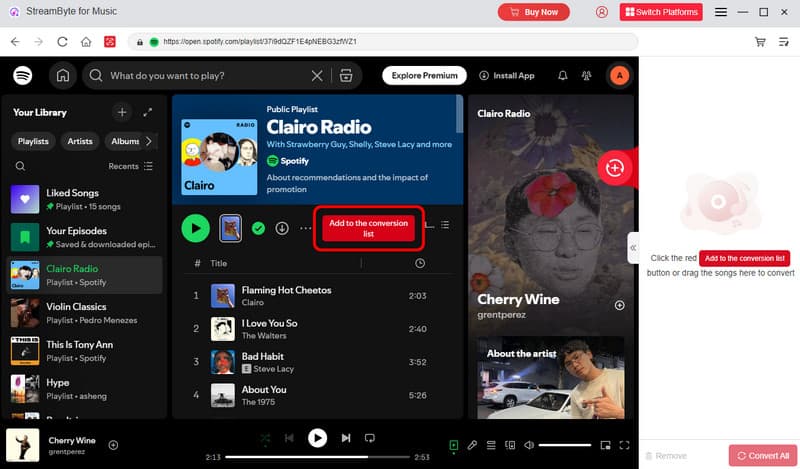This screenshot has width=800, height=469.
Task: Collapse the conversion panel with double arrow
Action: click(x=632, y=247)
